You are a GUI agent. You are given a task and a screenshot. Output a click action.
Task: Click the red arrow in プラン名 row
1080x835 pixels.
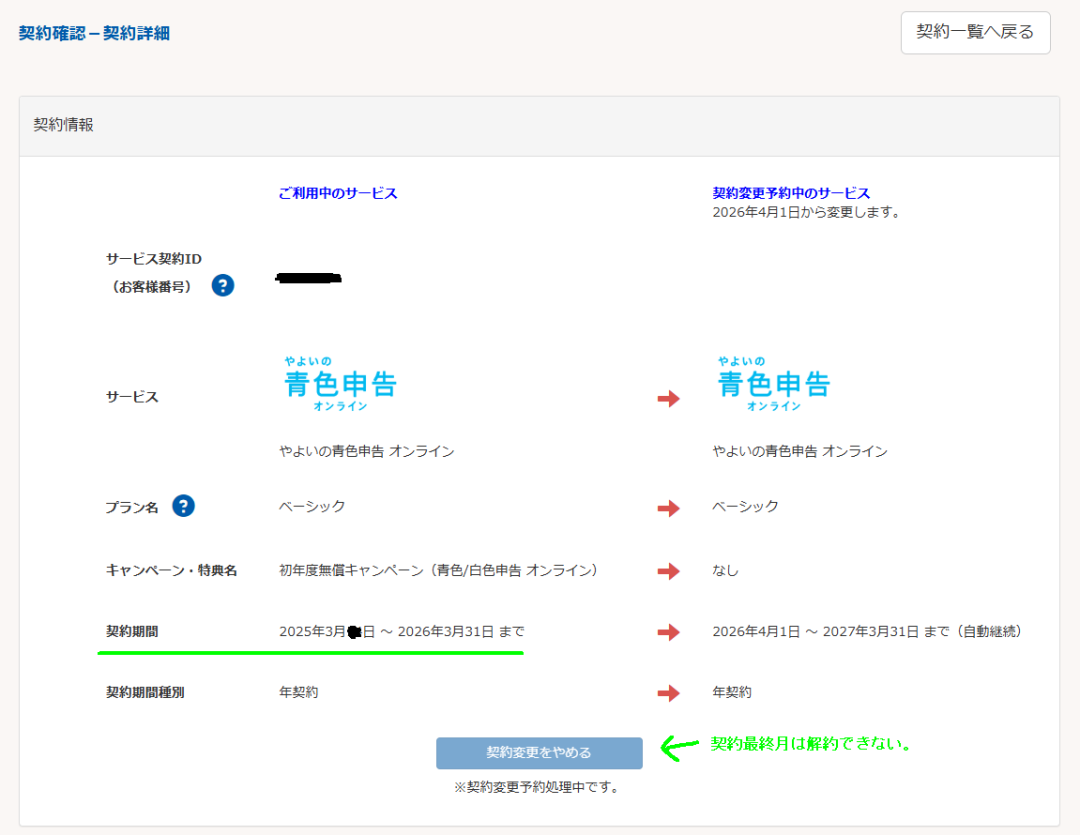[x=668, y=509]
